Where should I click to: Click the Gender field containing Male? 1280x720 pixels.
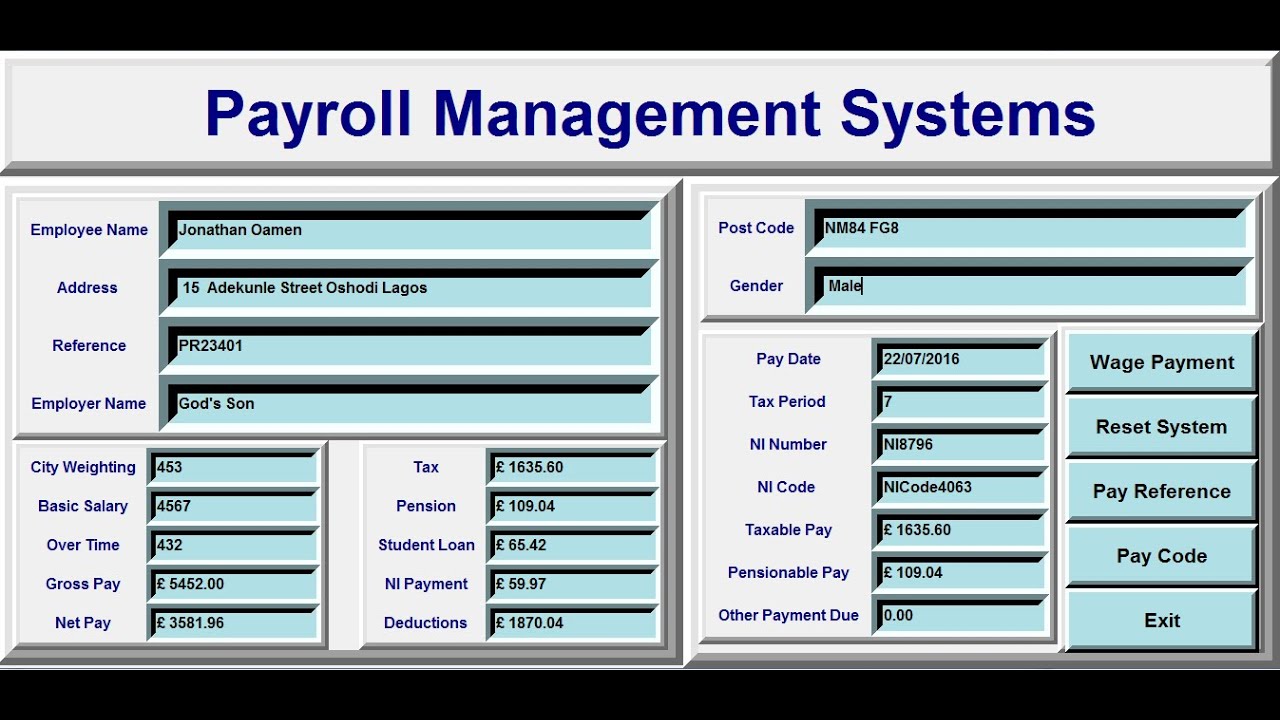1029,285
